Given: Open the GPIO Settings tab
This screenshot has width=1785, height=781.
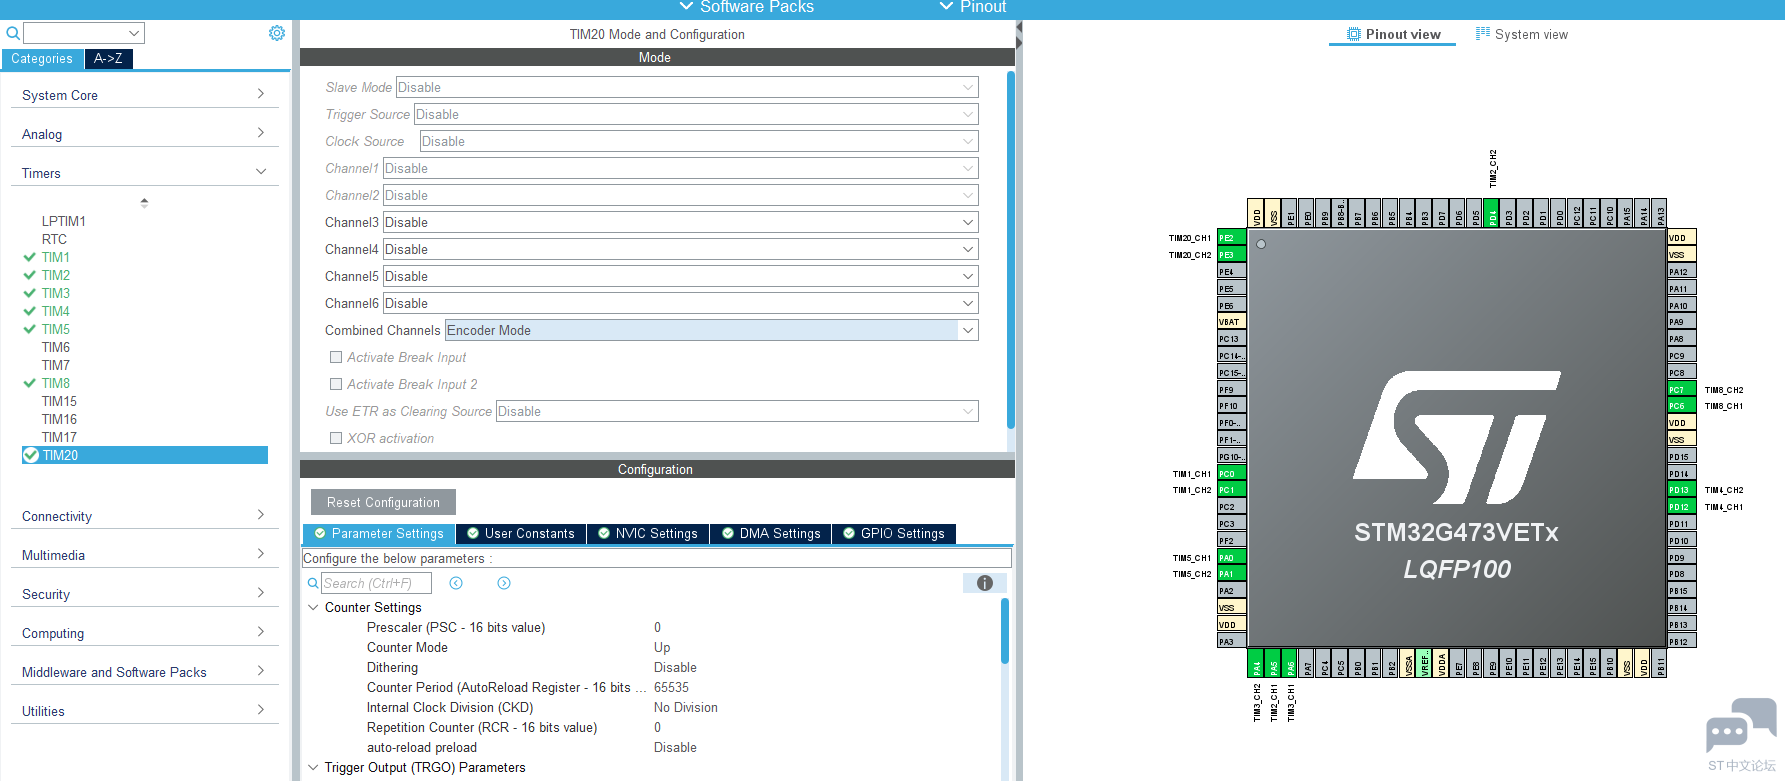Looking at the screenshot, I should pyautogui.click(x=894, y=533).
